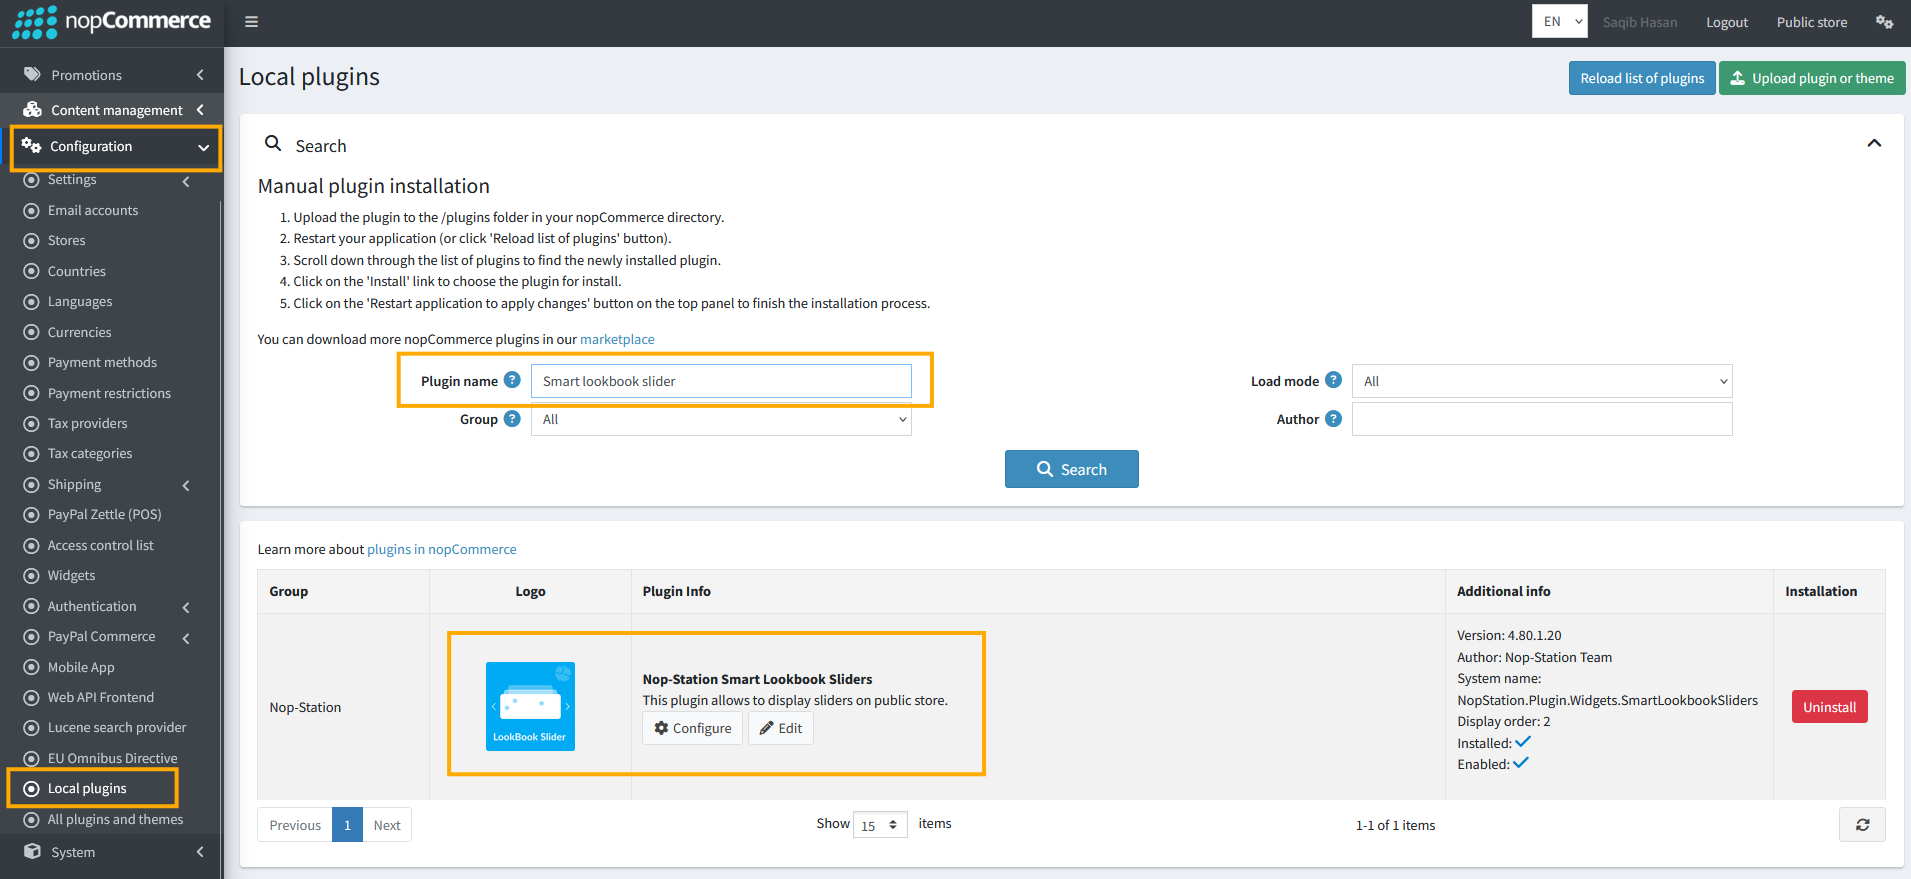Expand the Promotions menu arrow
This screenshot has width=1911, height=879.
[x=200, y=75]
